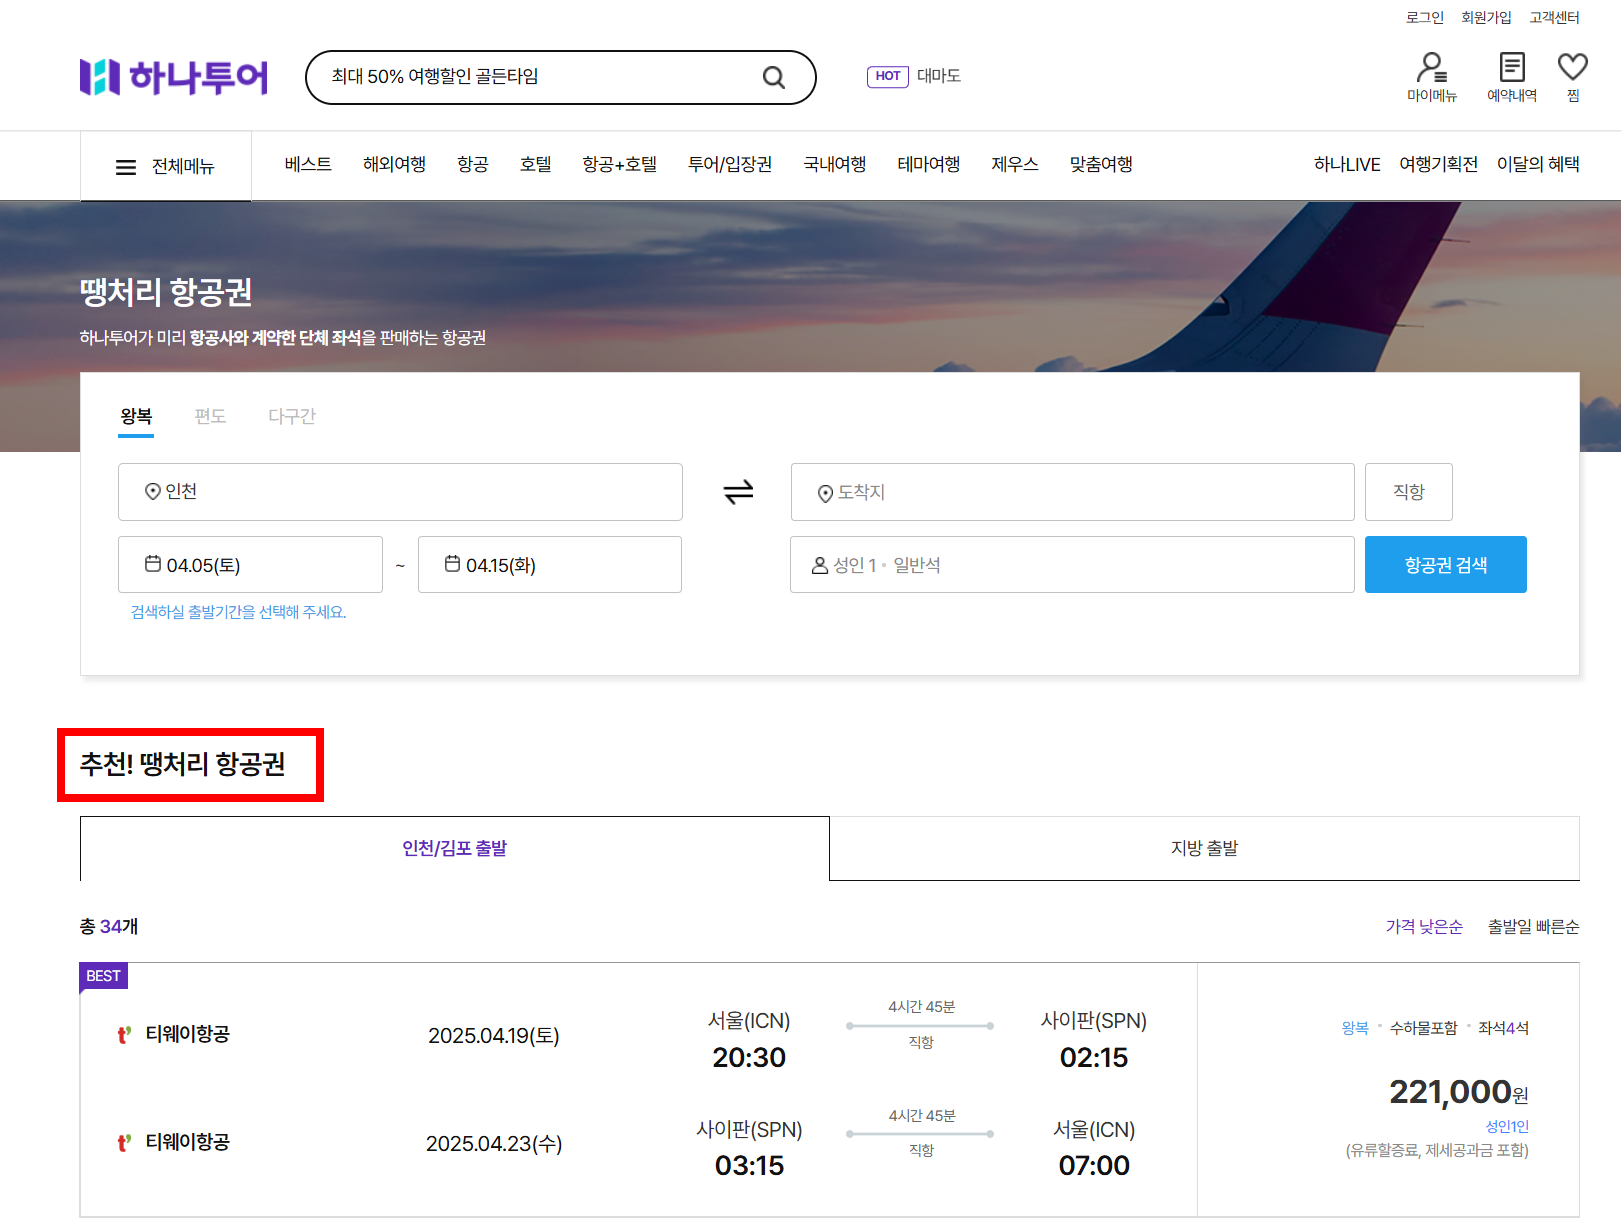
Task: Open 이달의 혜택 menu
Action: click(x=1538, y=164)
